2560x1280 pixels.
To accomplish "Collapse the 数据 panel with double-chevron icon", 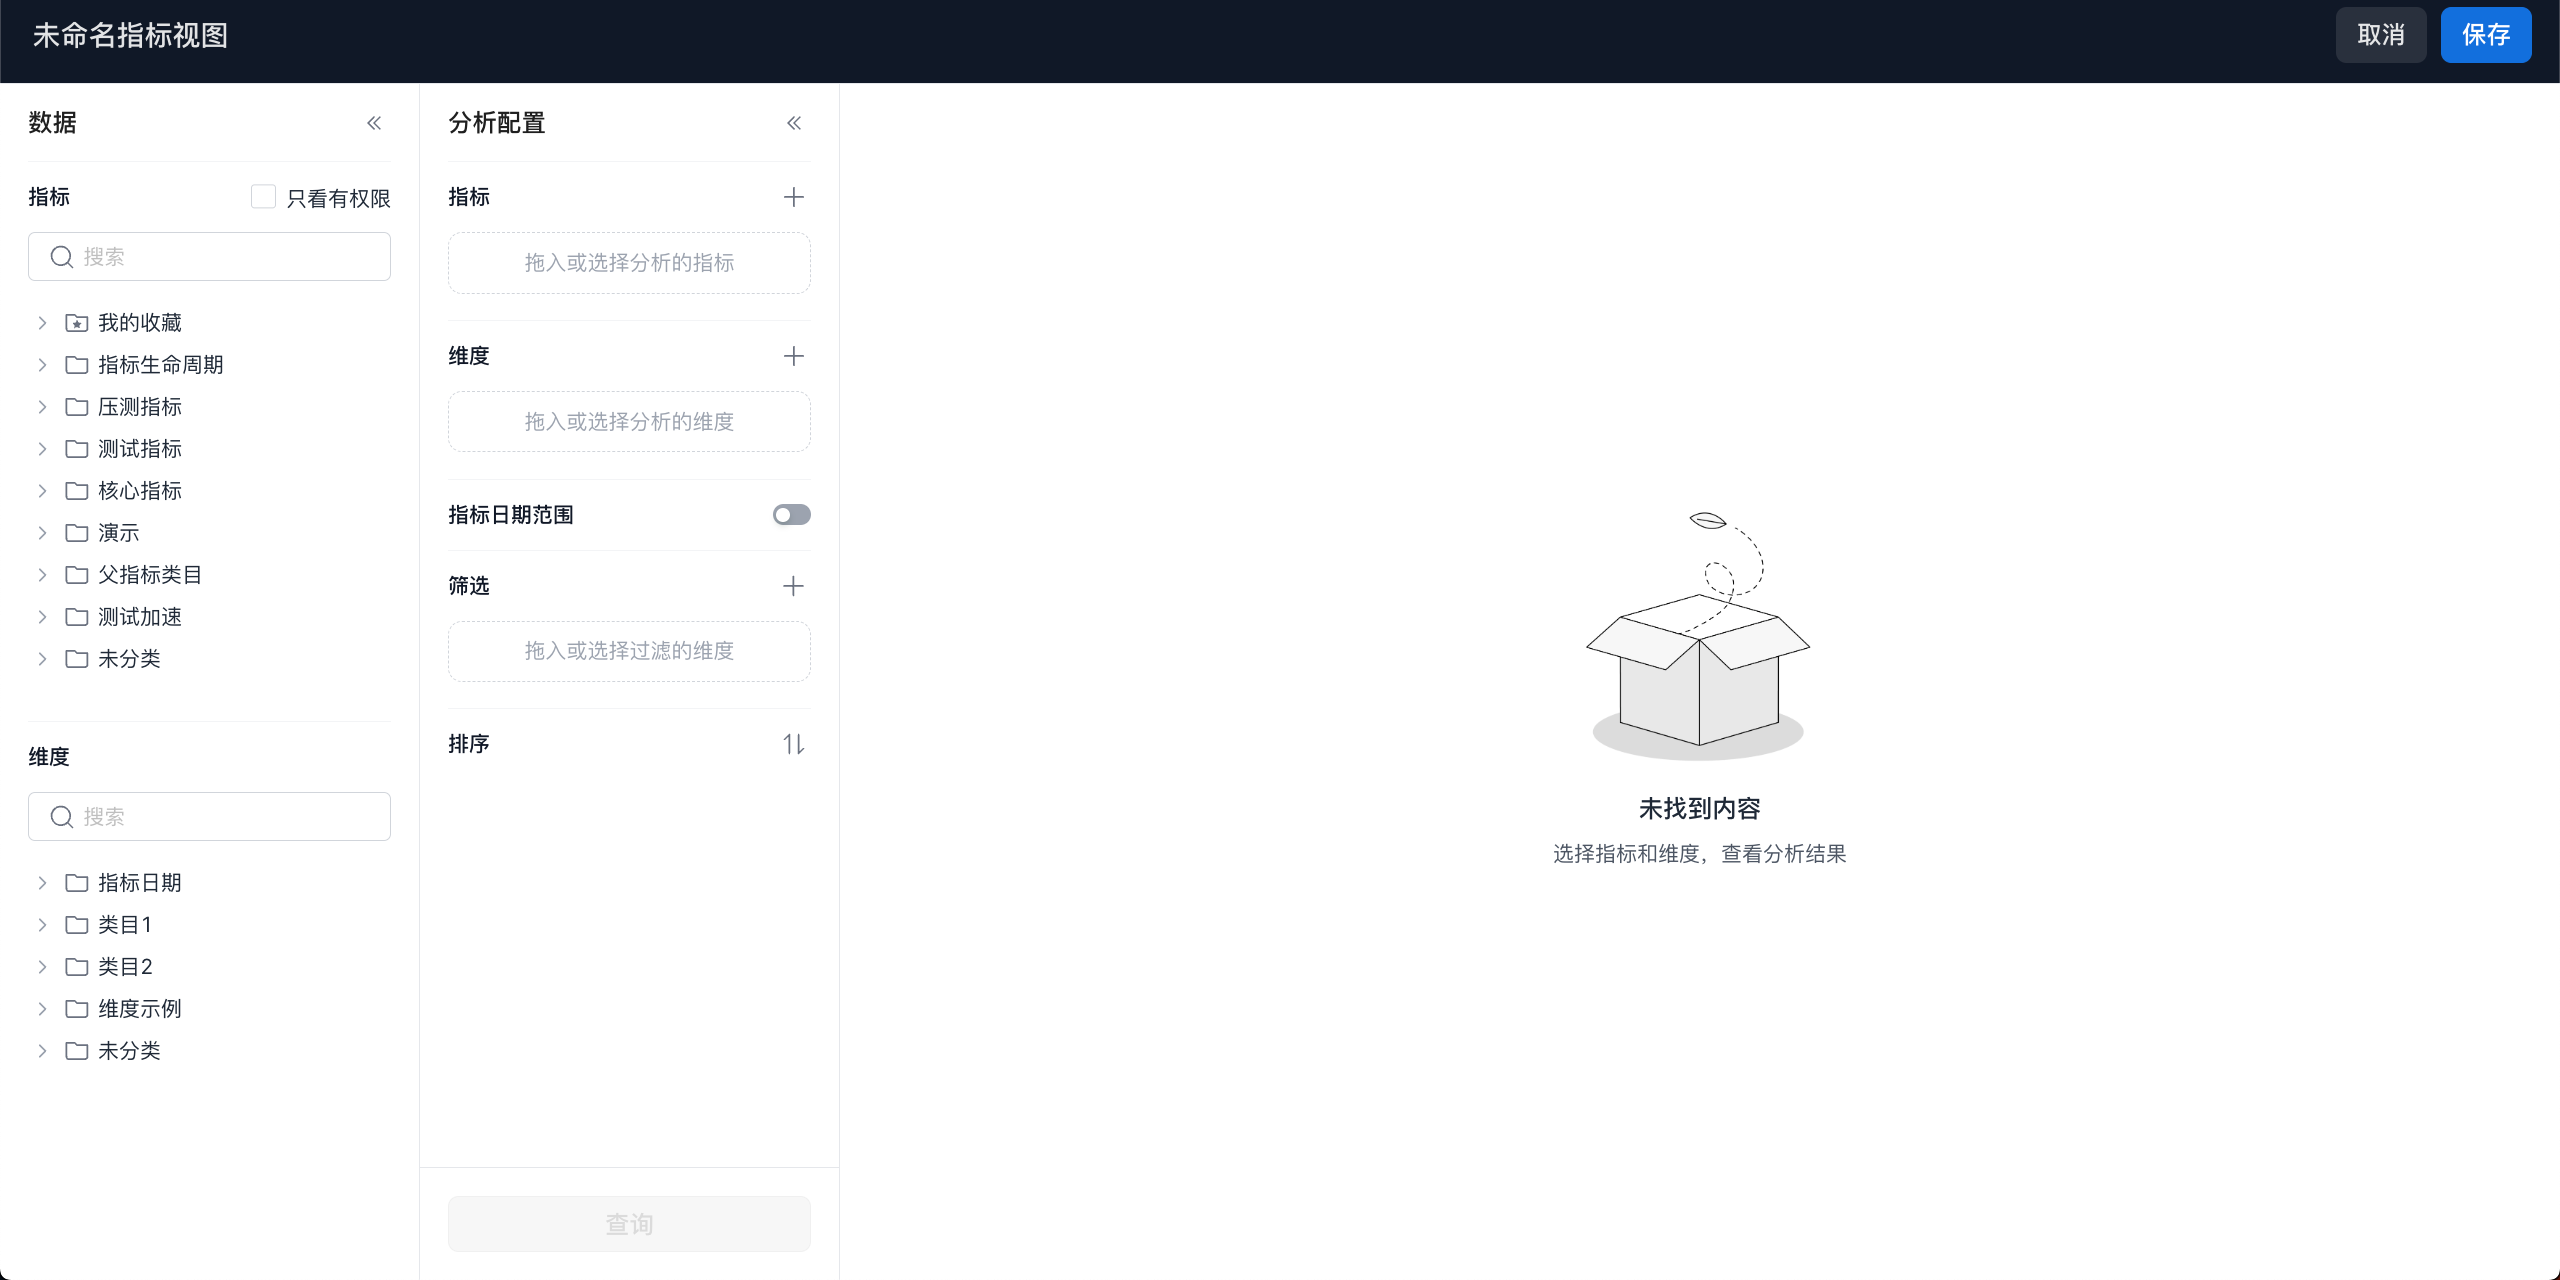I will [x=374, y=123].
